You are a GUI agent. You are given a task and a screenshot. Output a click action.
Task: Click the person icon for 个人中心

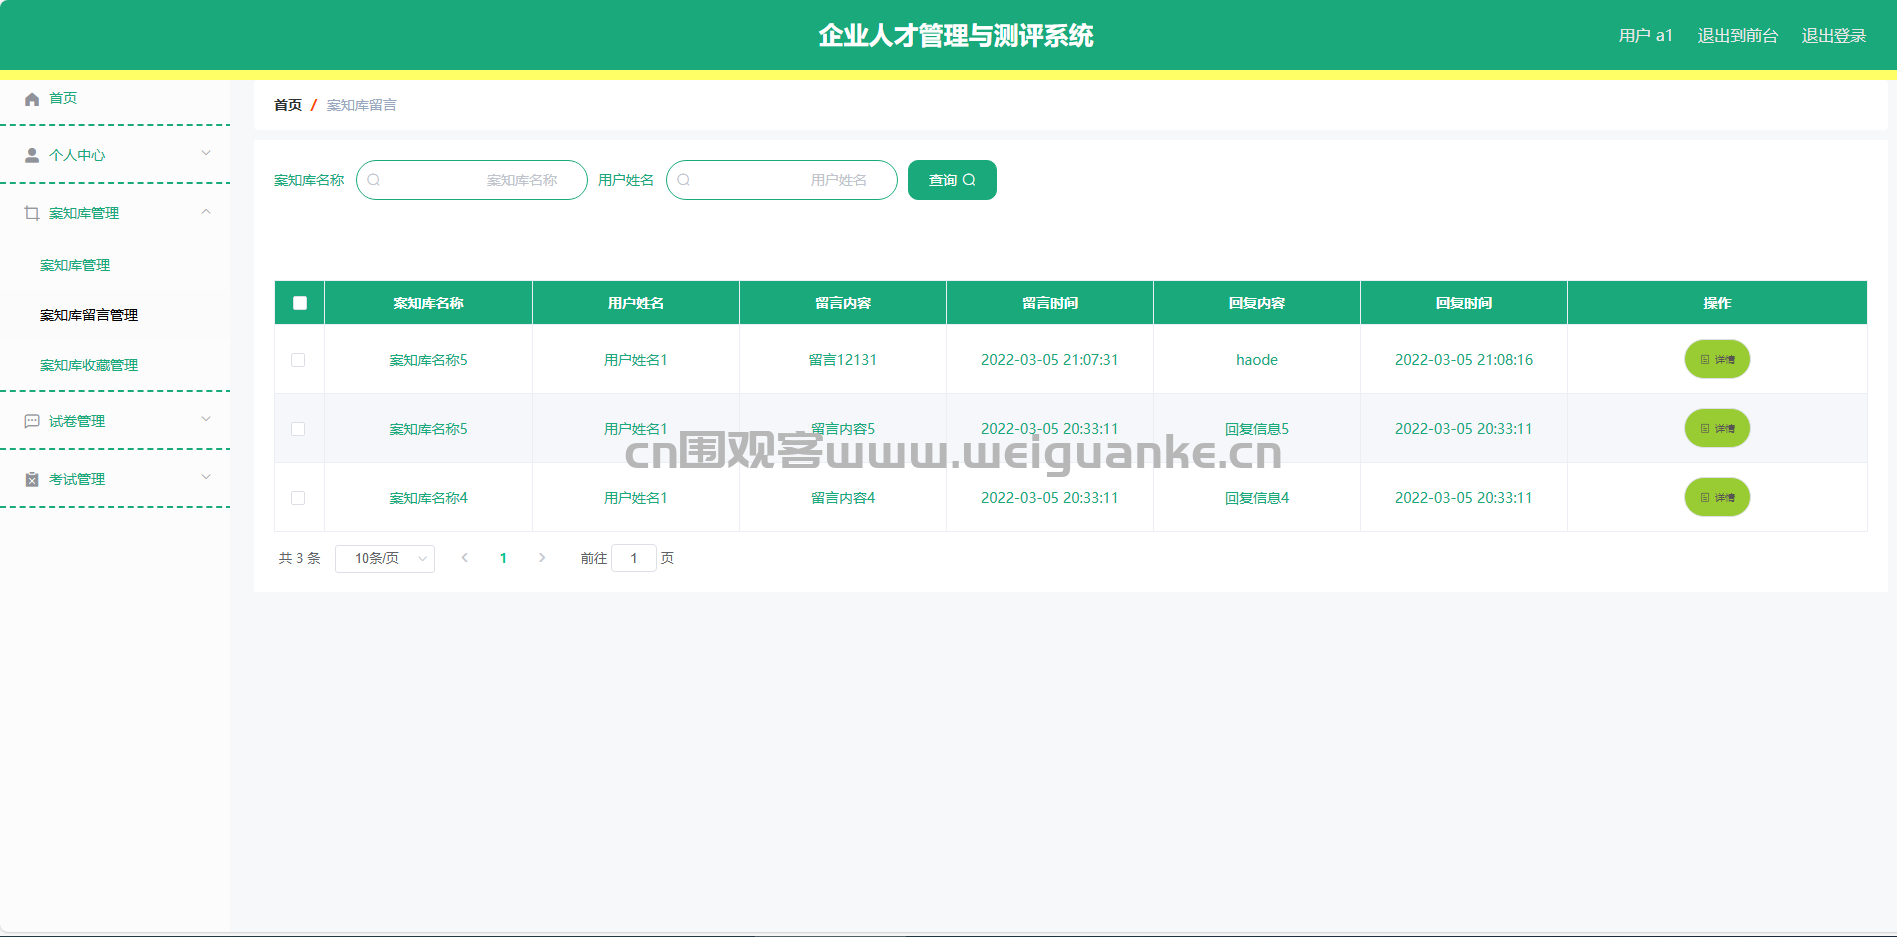(32, 155)
